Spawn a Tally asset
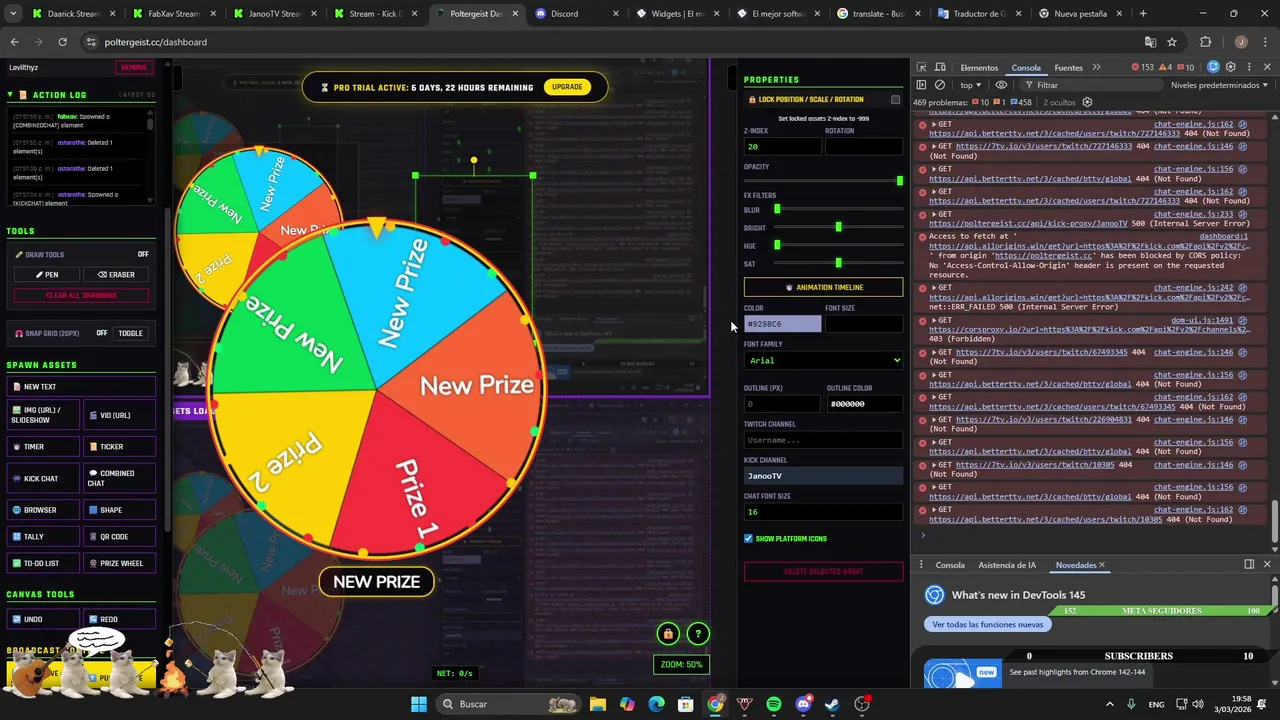Screen dimensions: 1280x720 tap(44, 537)
